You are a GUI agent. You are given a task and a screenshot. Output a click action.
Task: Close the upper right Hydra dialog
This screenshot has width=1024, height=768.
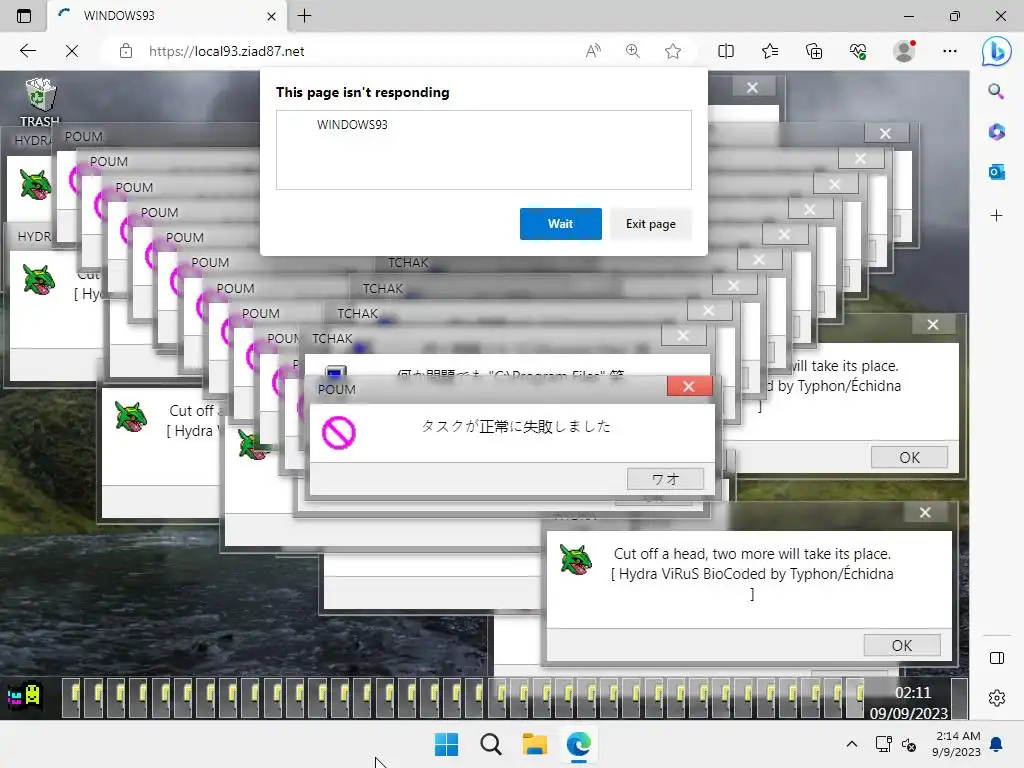(933, 325)
